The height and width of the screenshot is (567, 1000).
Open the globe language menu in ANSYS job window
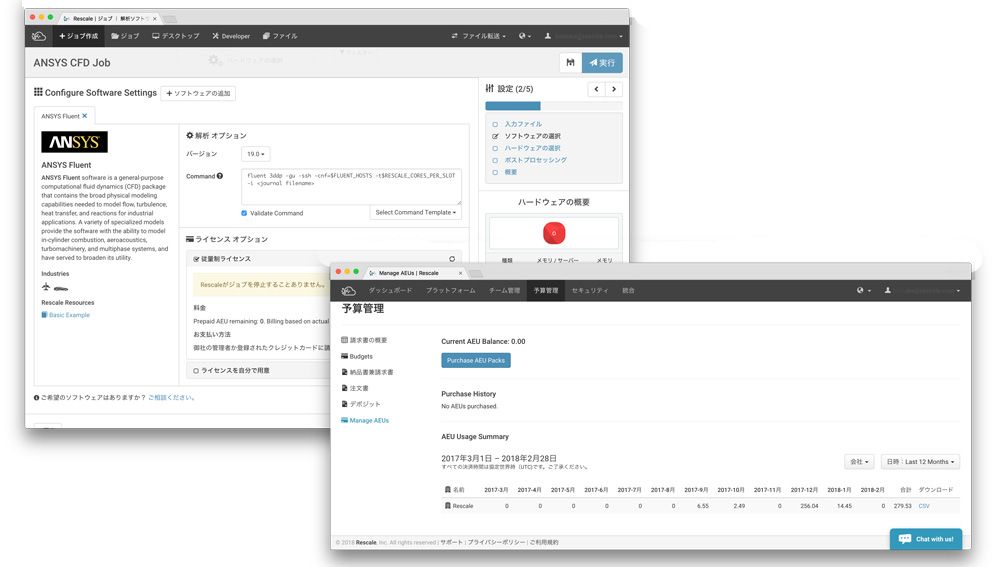coord(524,36)
